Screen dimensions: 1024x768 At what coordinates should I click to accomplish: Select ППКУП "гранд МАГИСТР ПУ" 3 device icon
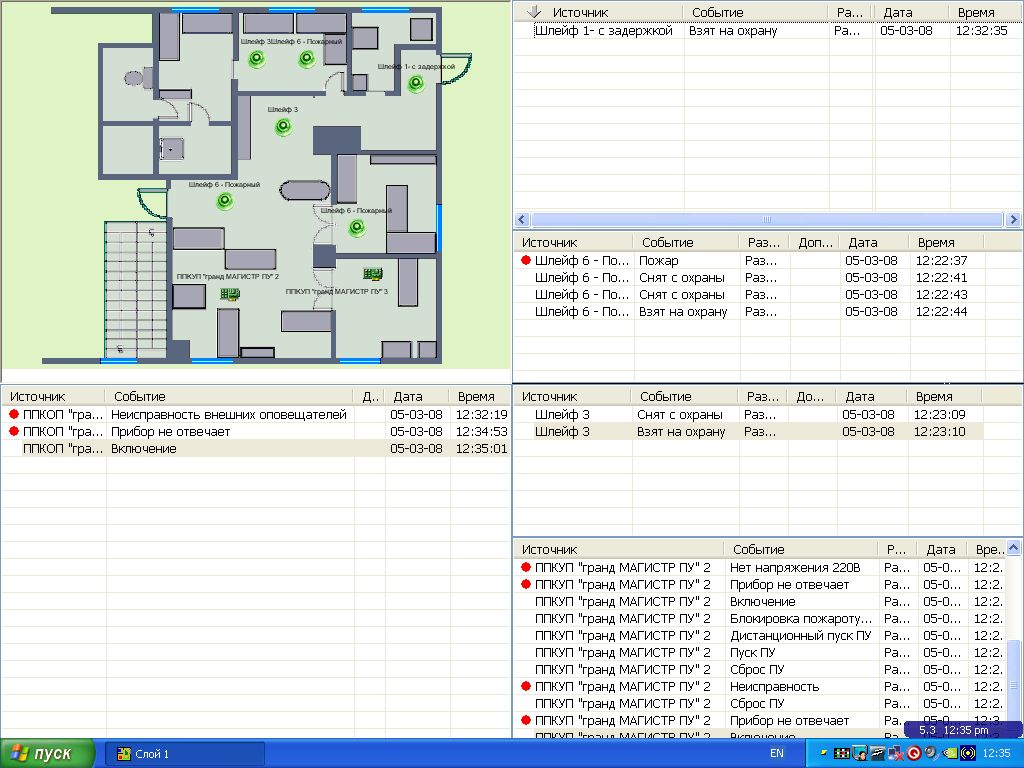click(x=373, y=273)
